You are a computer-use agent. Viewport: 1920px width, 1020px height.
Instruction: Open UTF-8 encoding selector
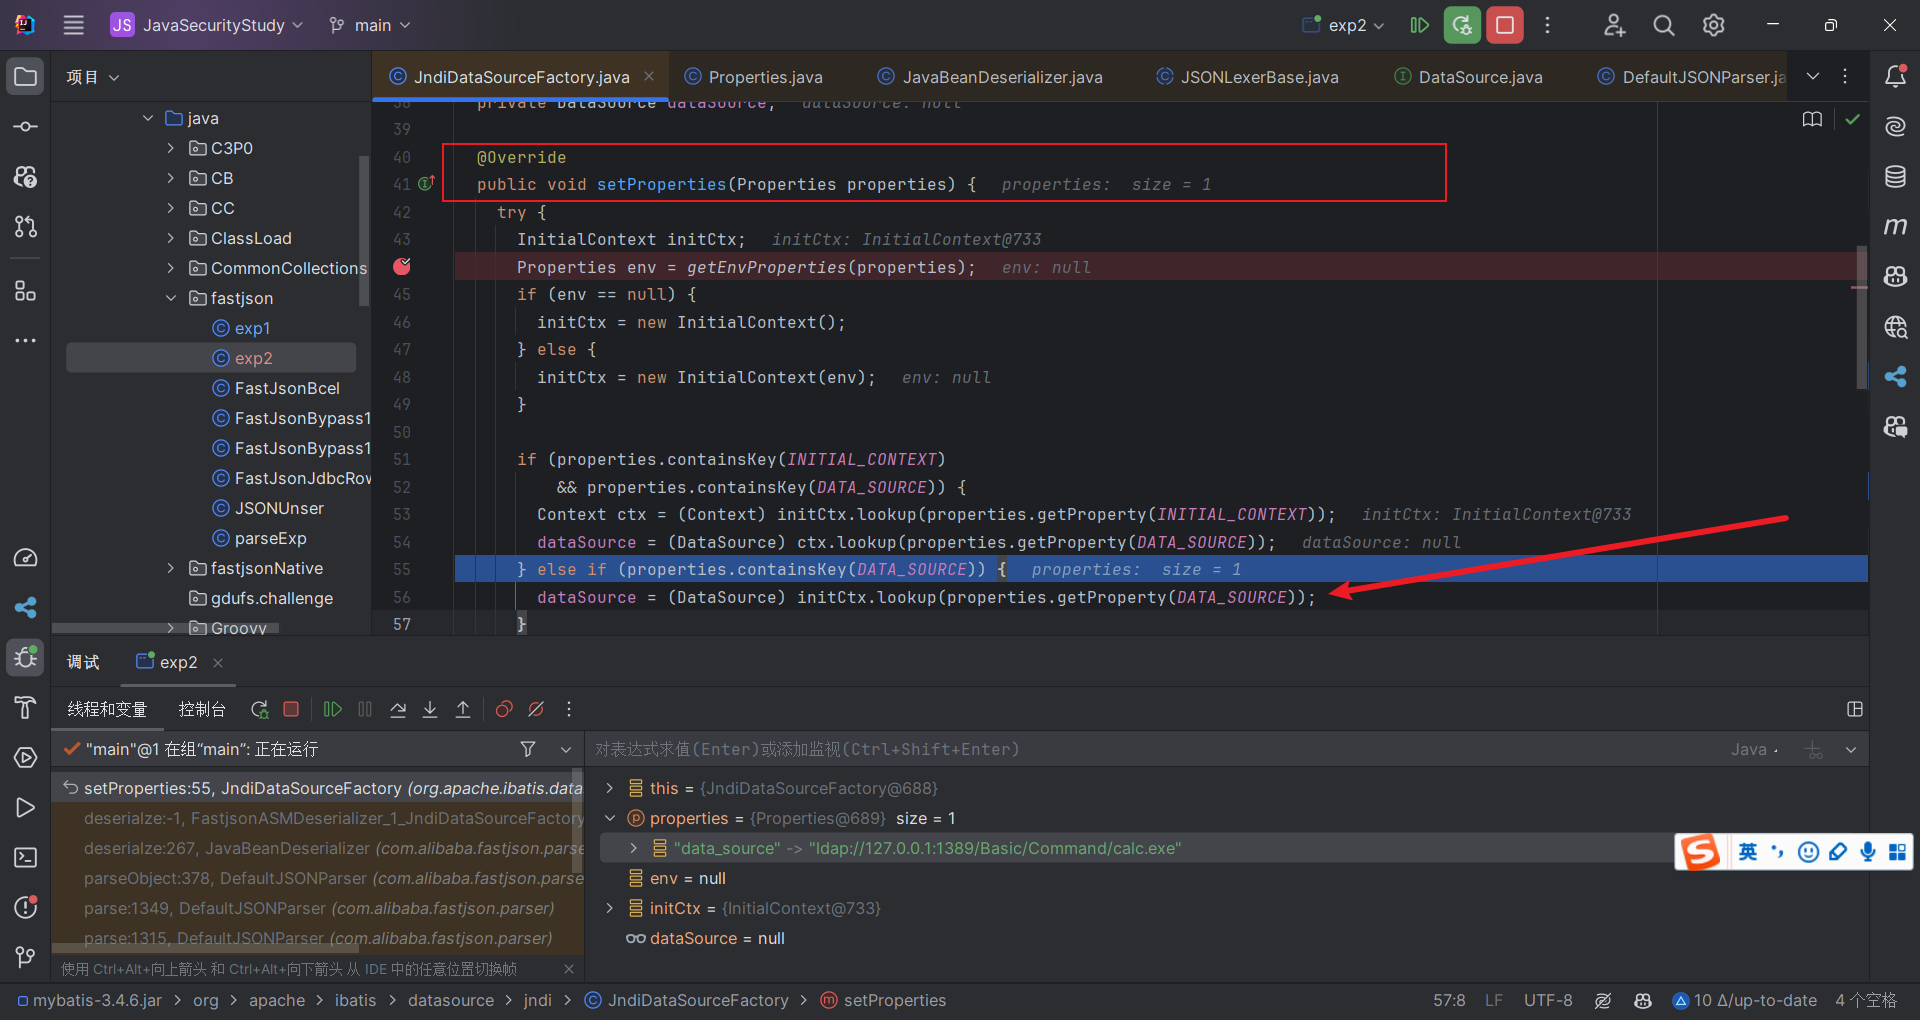(1548, 1000)
